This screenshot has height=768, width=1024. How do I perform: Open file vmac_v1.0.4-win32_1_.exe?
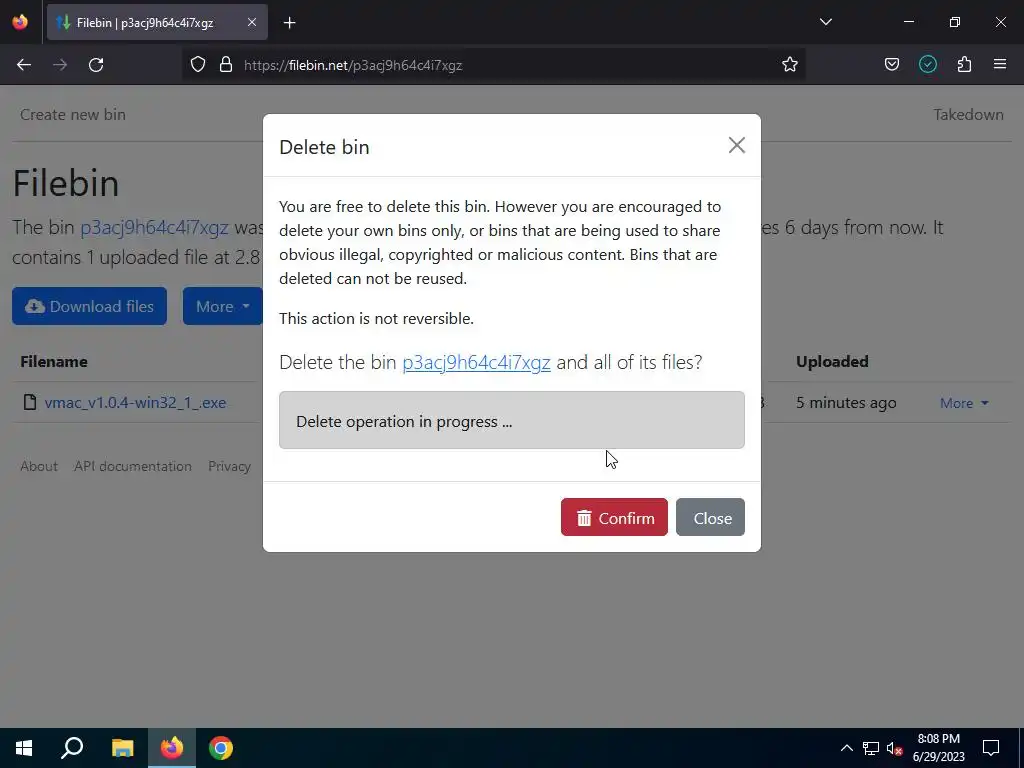(x=135, y=402)
